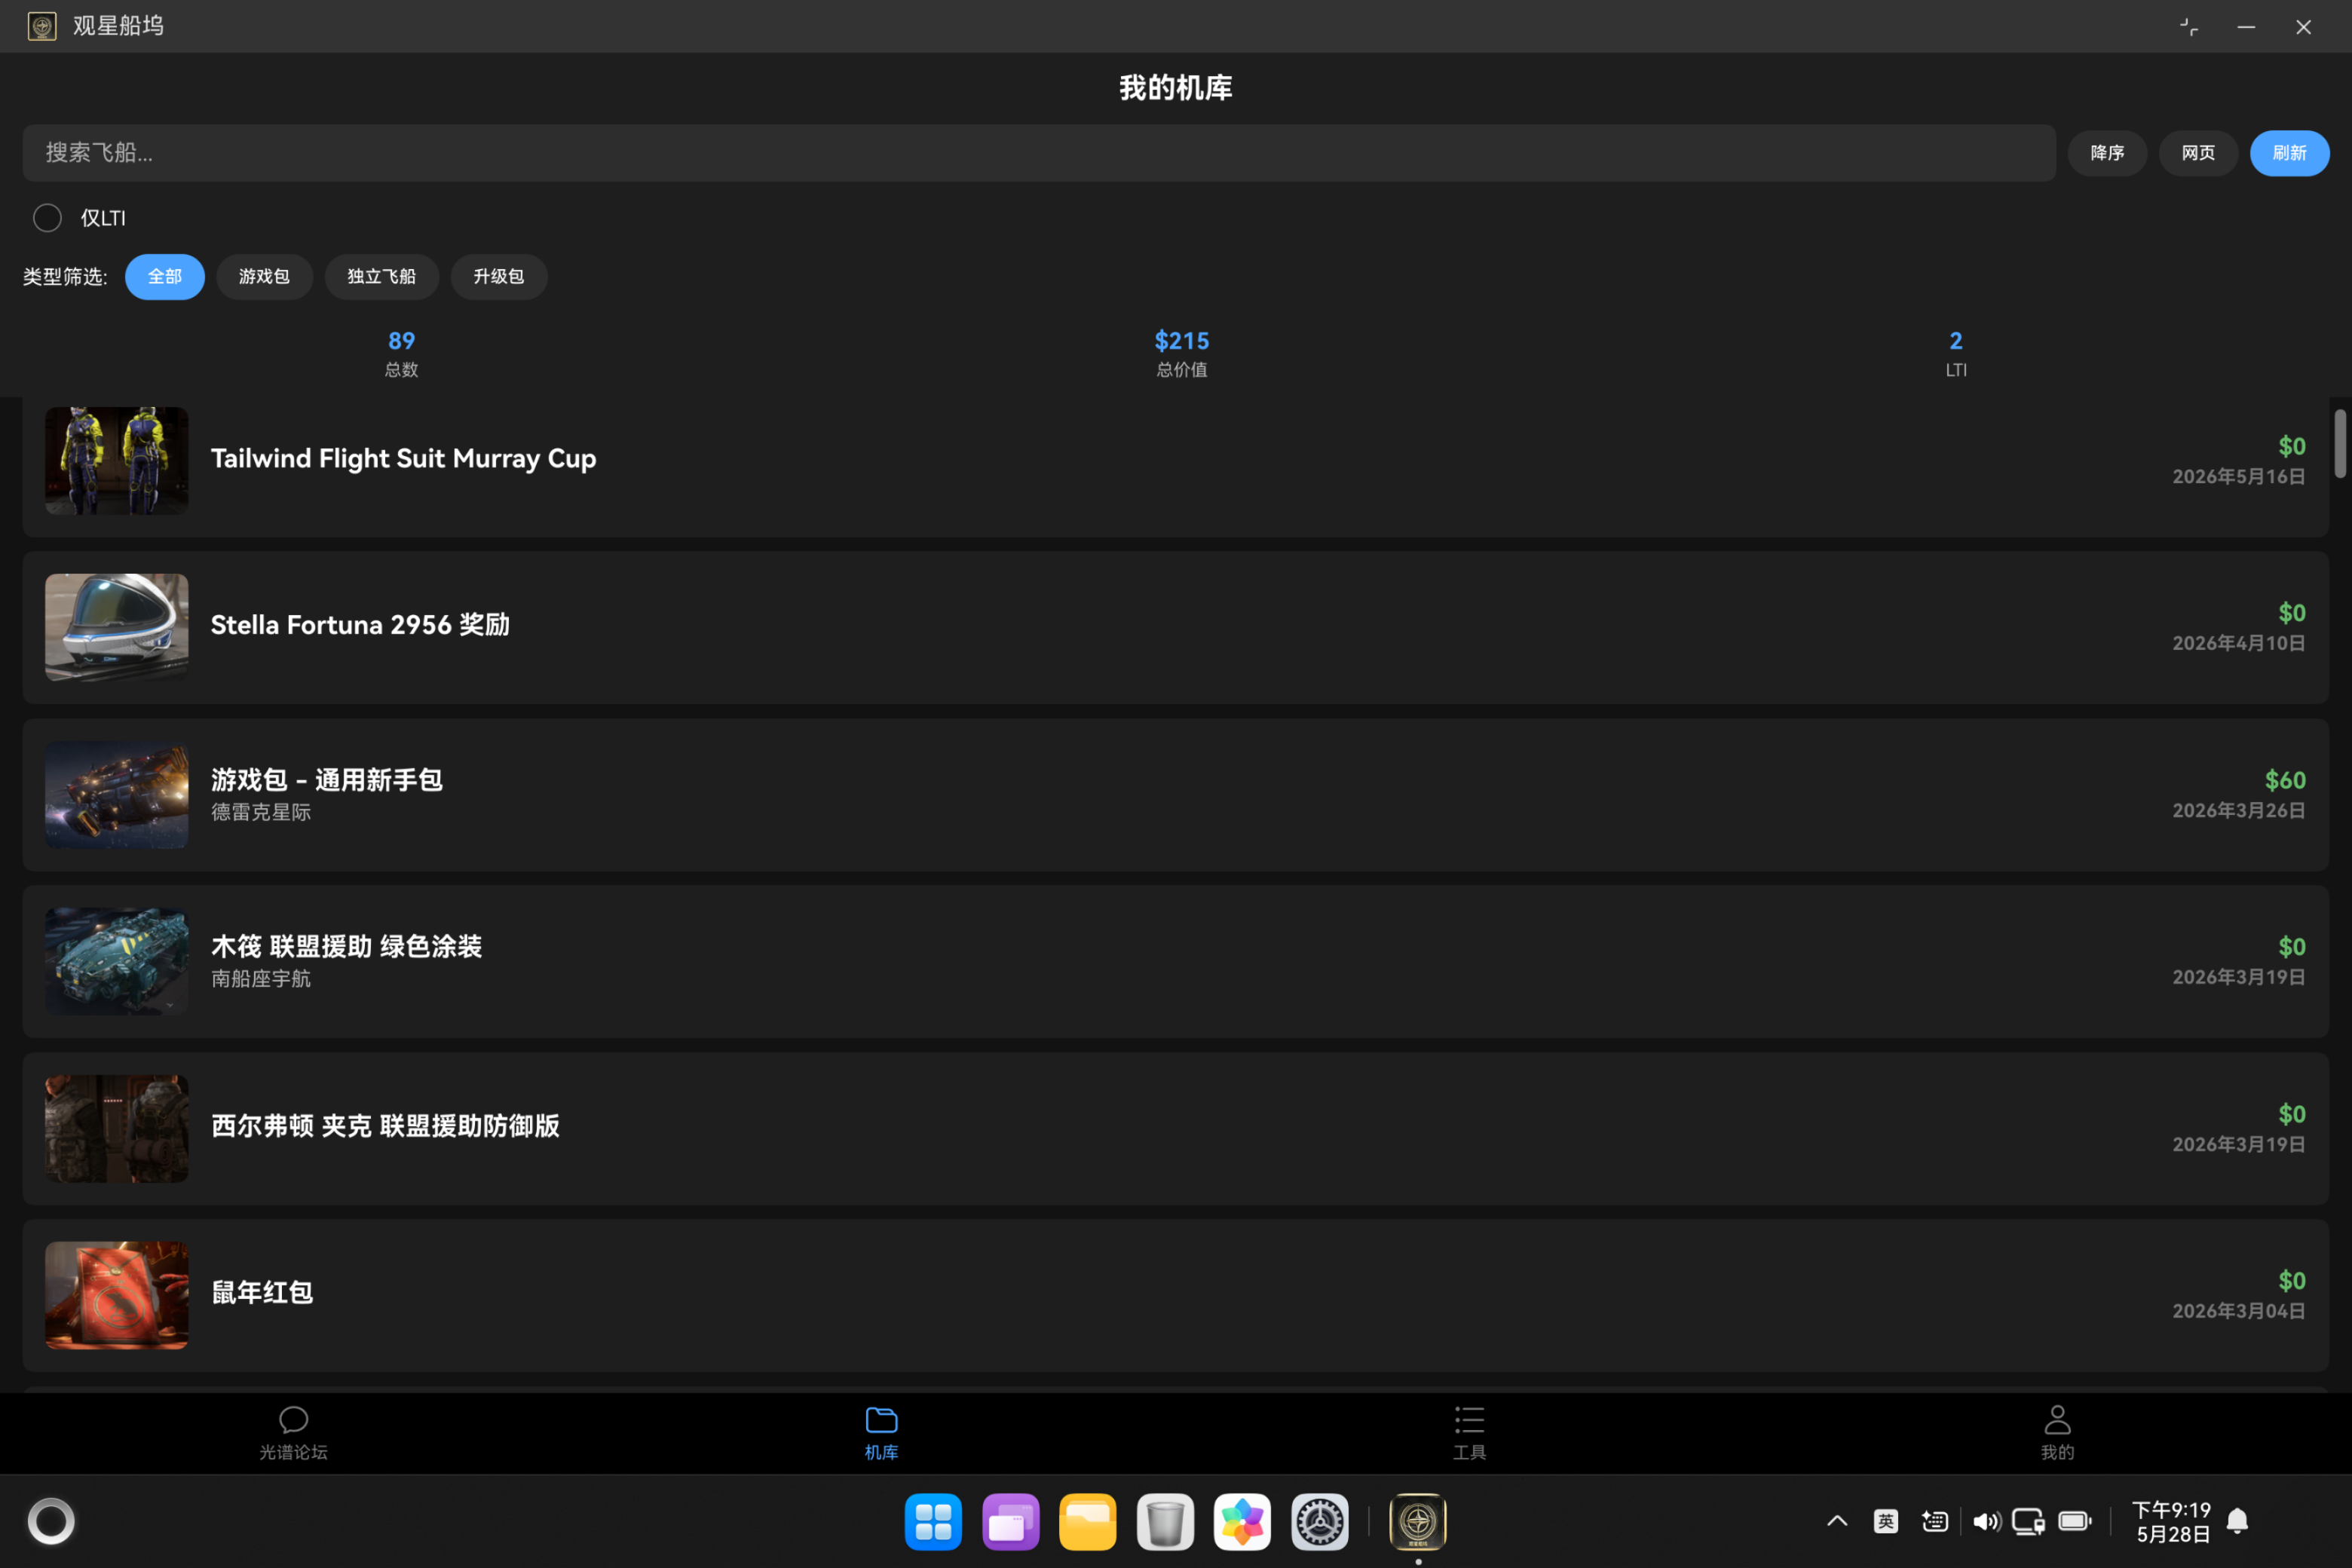Select 游戏包 - 通用新手包 title
The height and width of the screenshot is (1568, 2352).
pos(326,780)
